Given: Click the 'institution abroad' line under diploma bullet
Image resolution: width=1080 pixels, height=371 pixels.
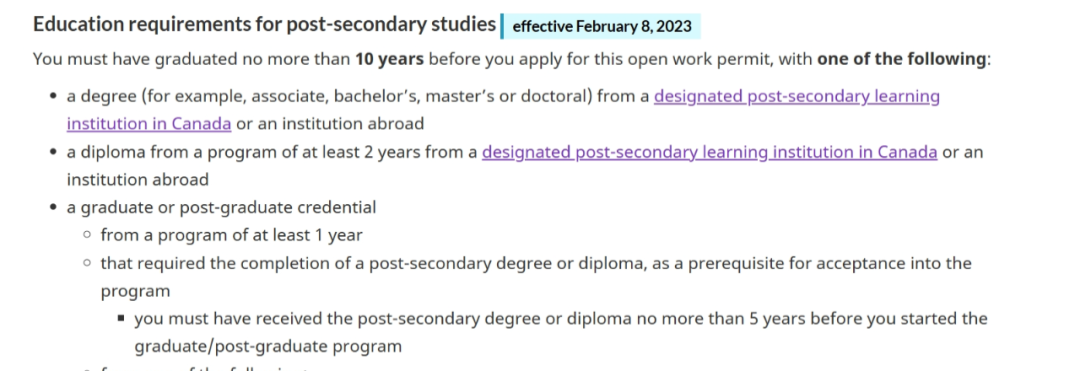Looking at the screenshot, I should [x=137, y=180].
